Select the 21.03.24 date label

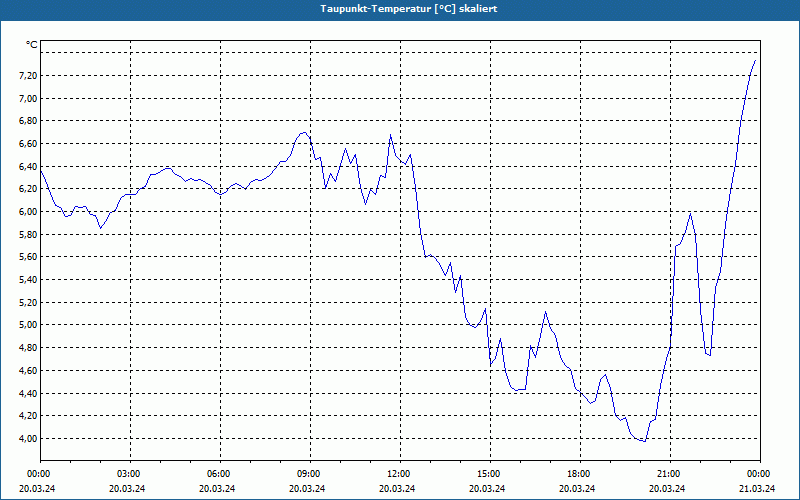(x=757, y=488)
